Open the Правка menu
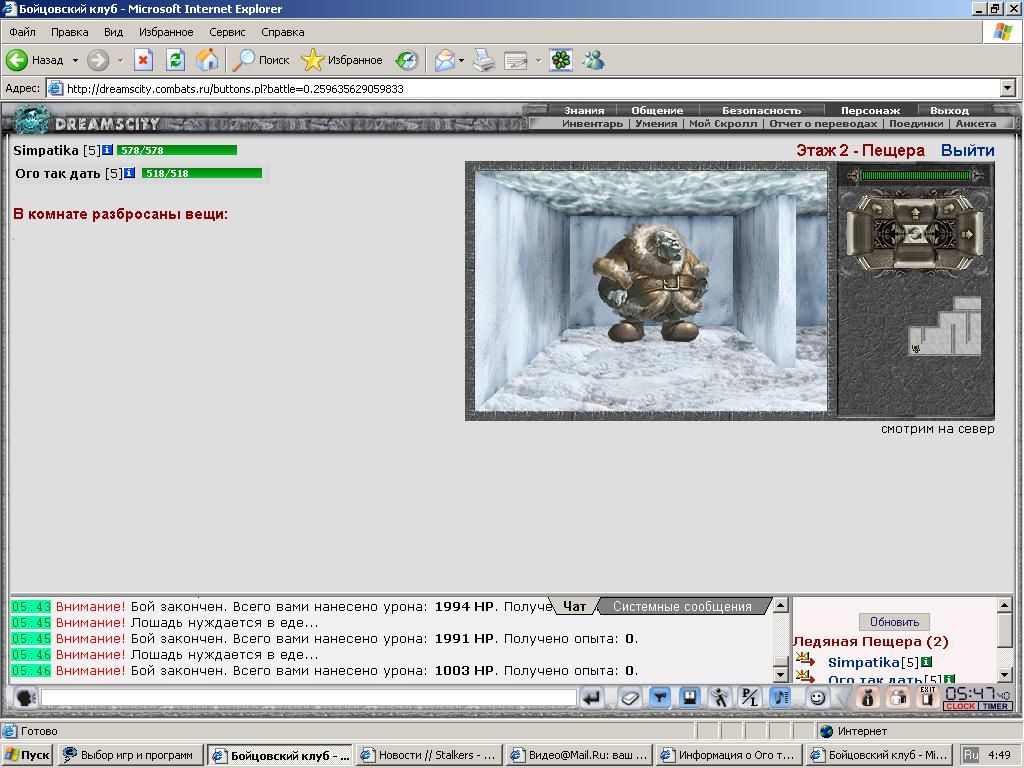This screenshot has width=1024, height=768. 69,32
